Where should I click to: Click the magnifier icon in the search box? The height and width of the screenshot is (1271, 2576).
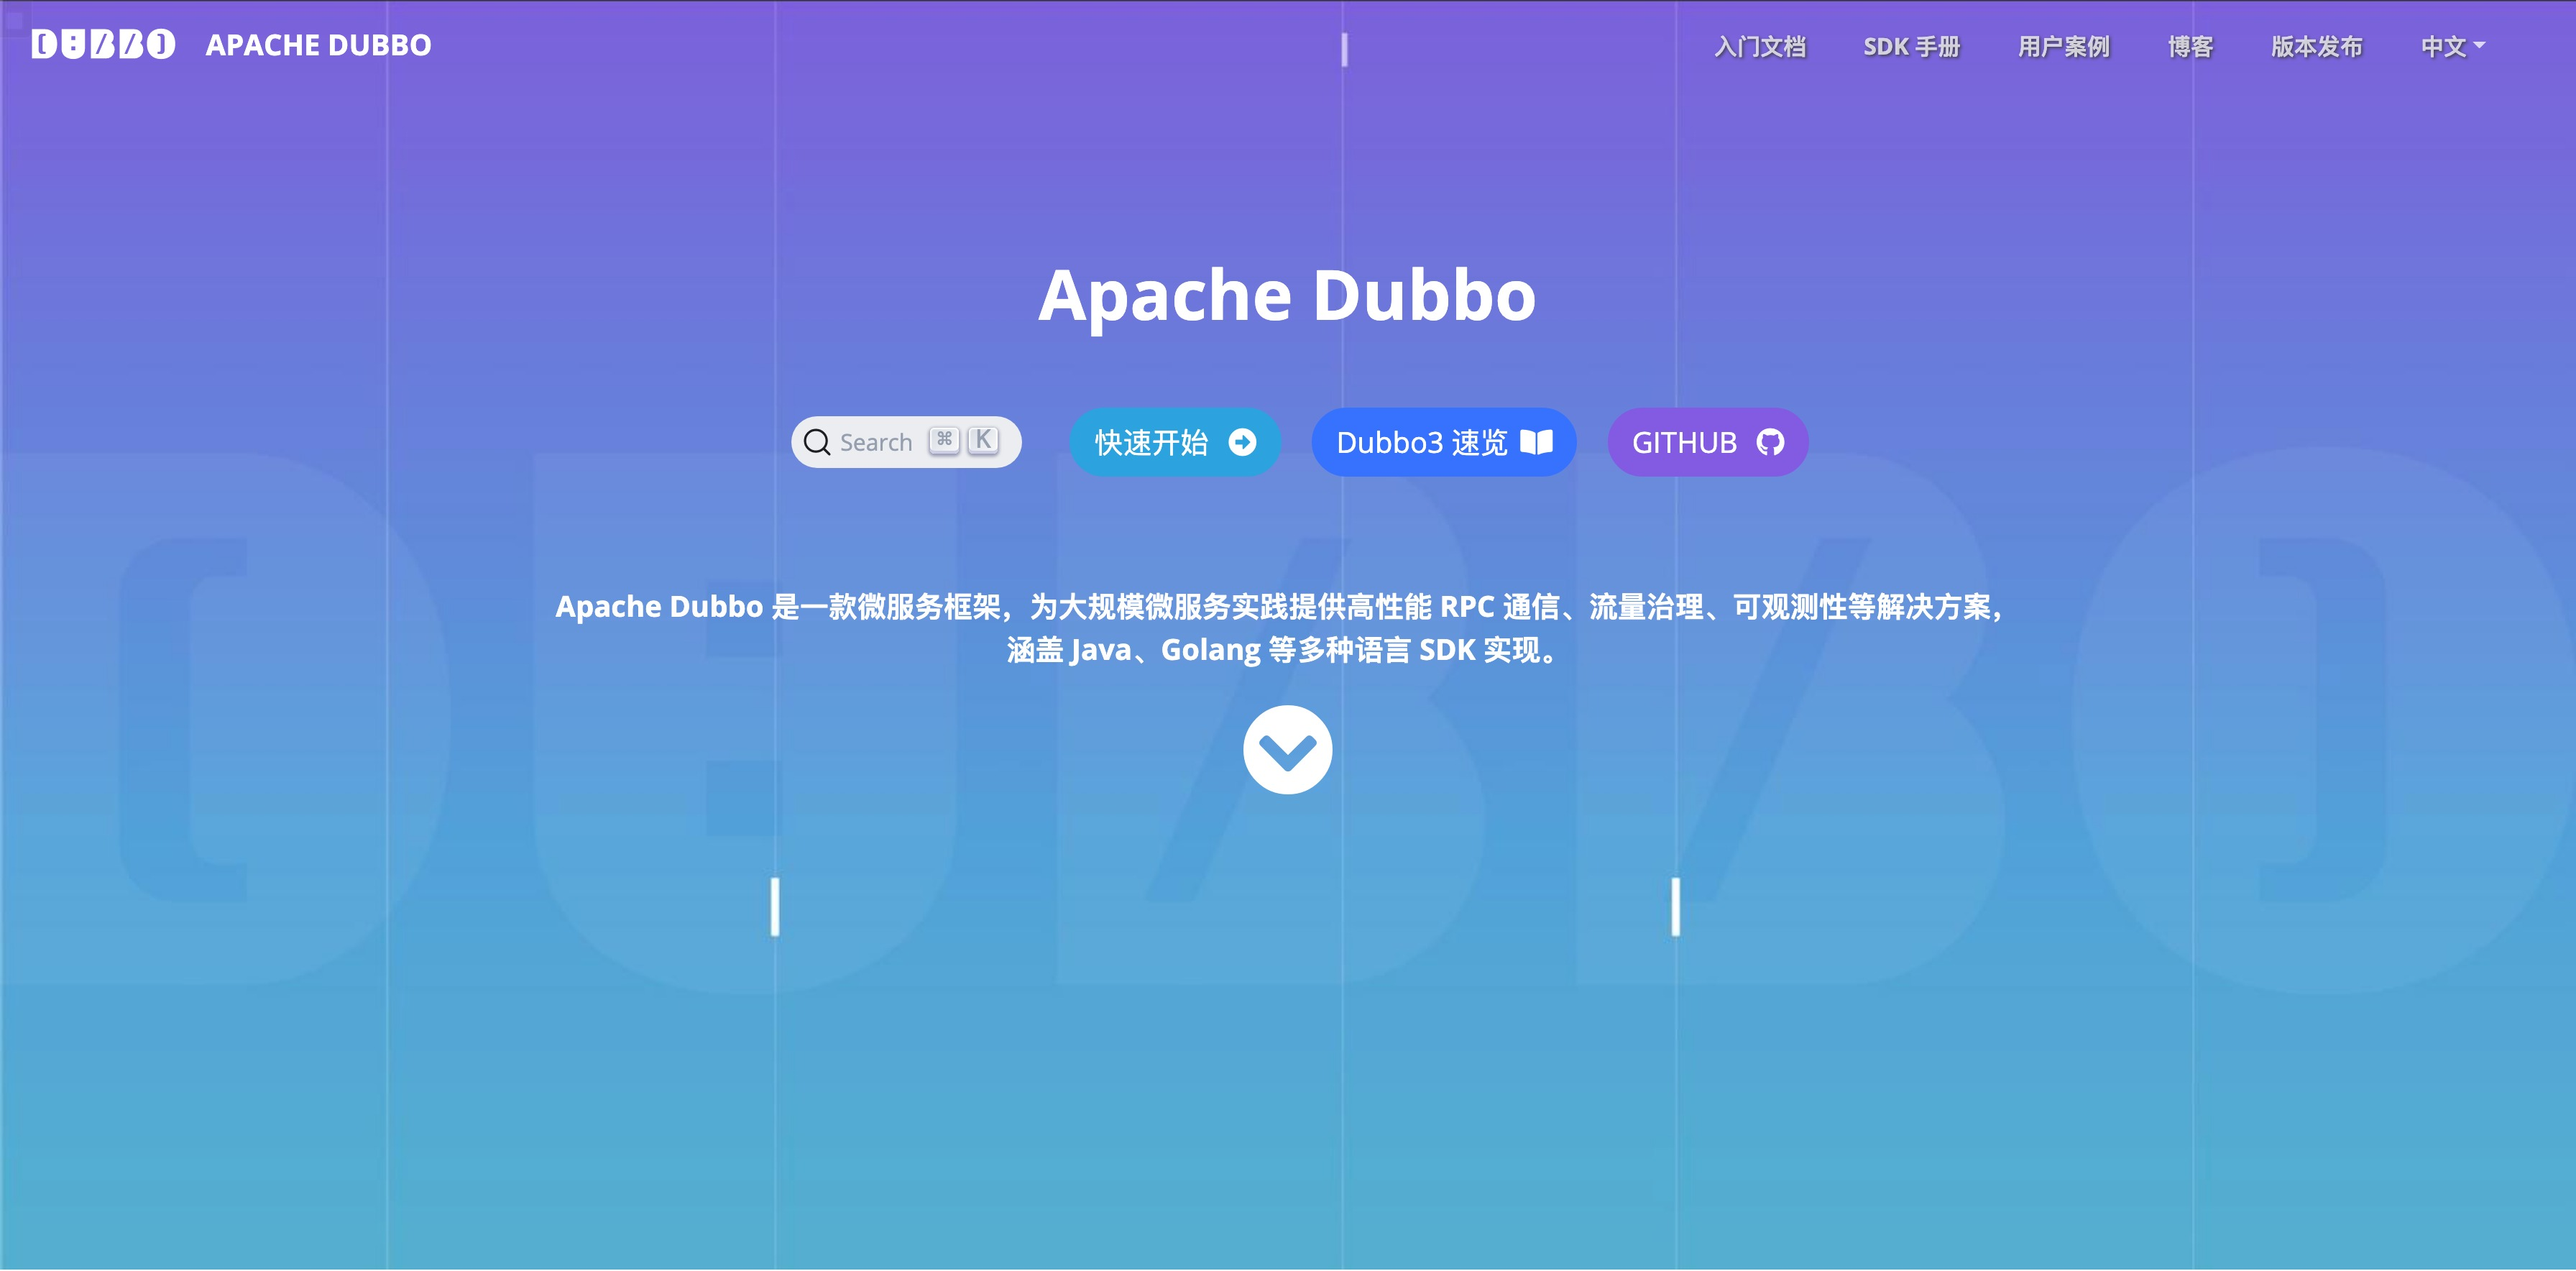[x=817, y=442]
